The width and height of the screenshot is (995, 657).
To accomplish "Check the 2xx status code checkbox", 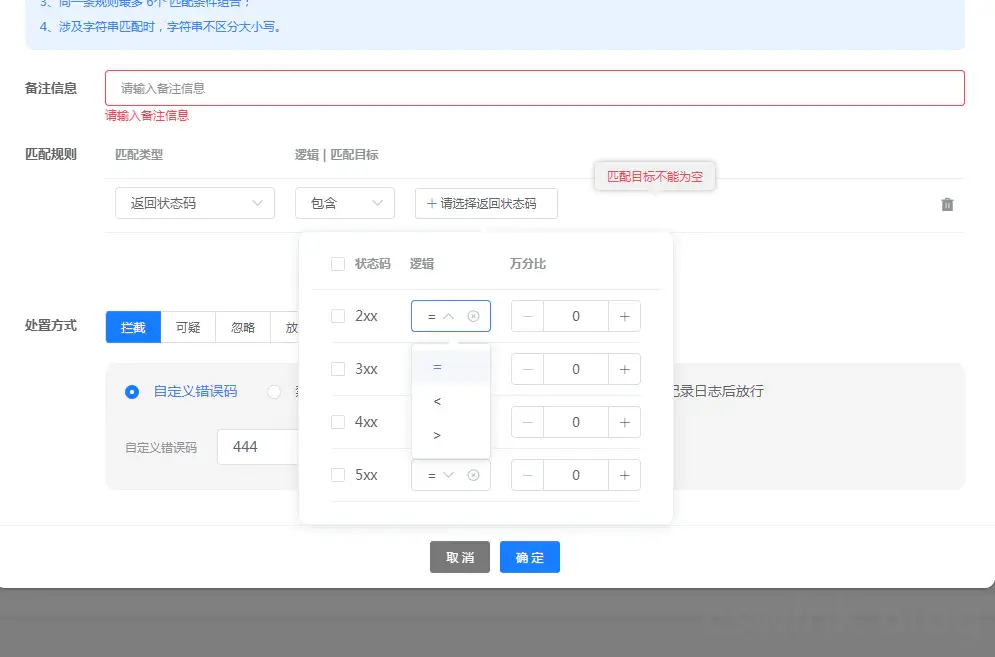I will (x=338, y=316).
